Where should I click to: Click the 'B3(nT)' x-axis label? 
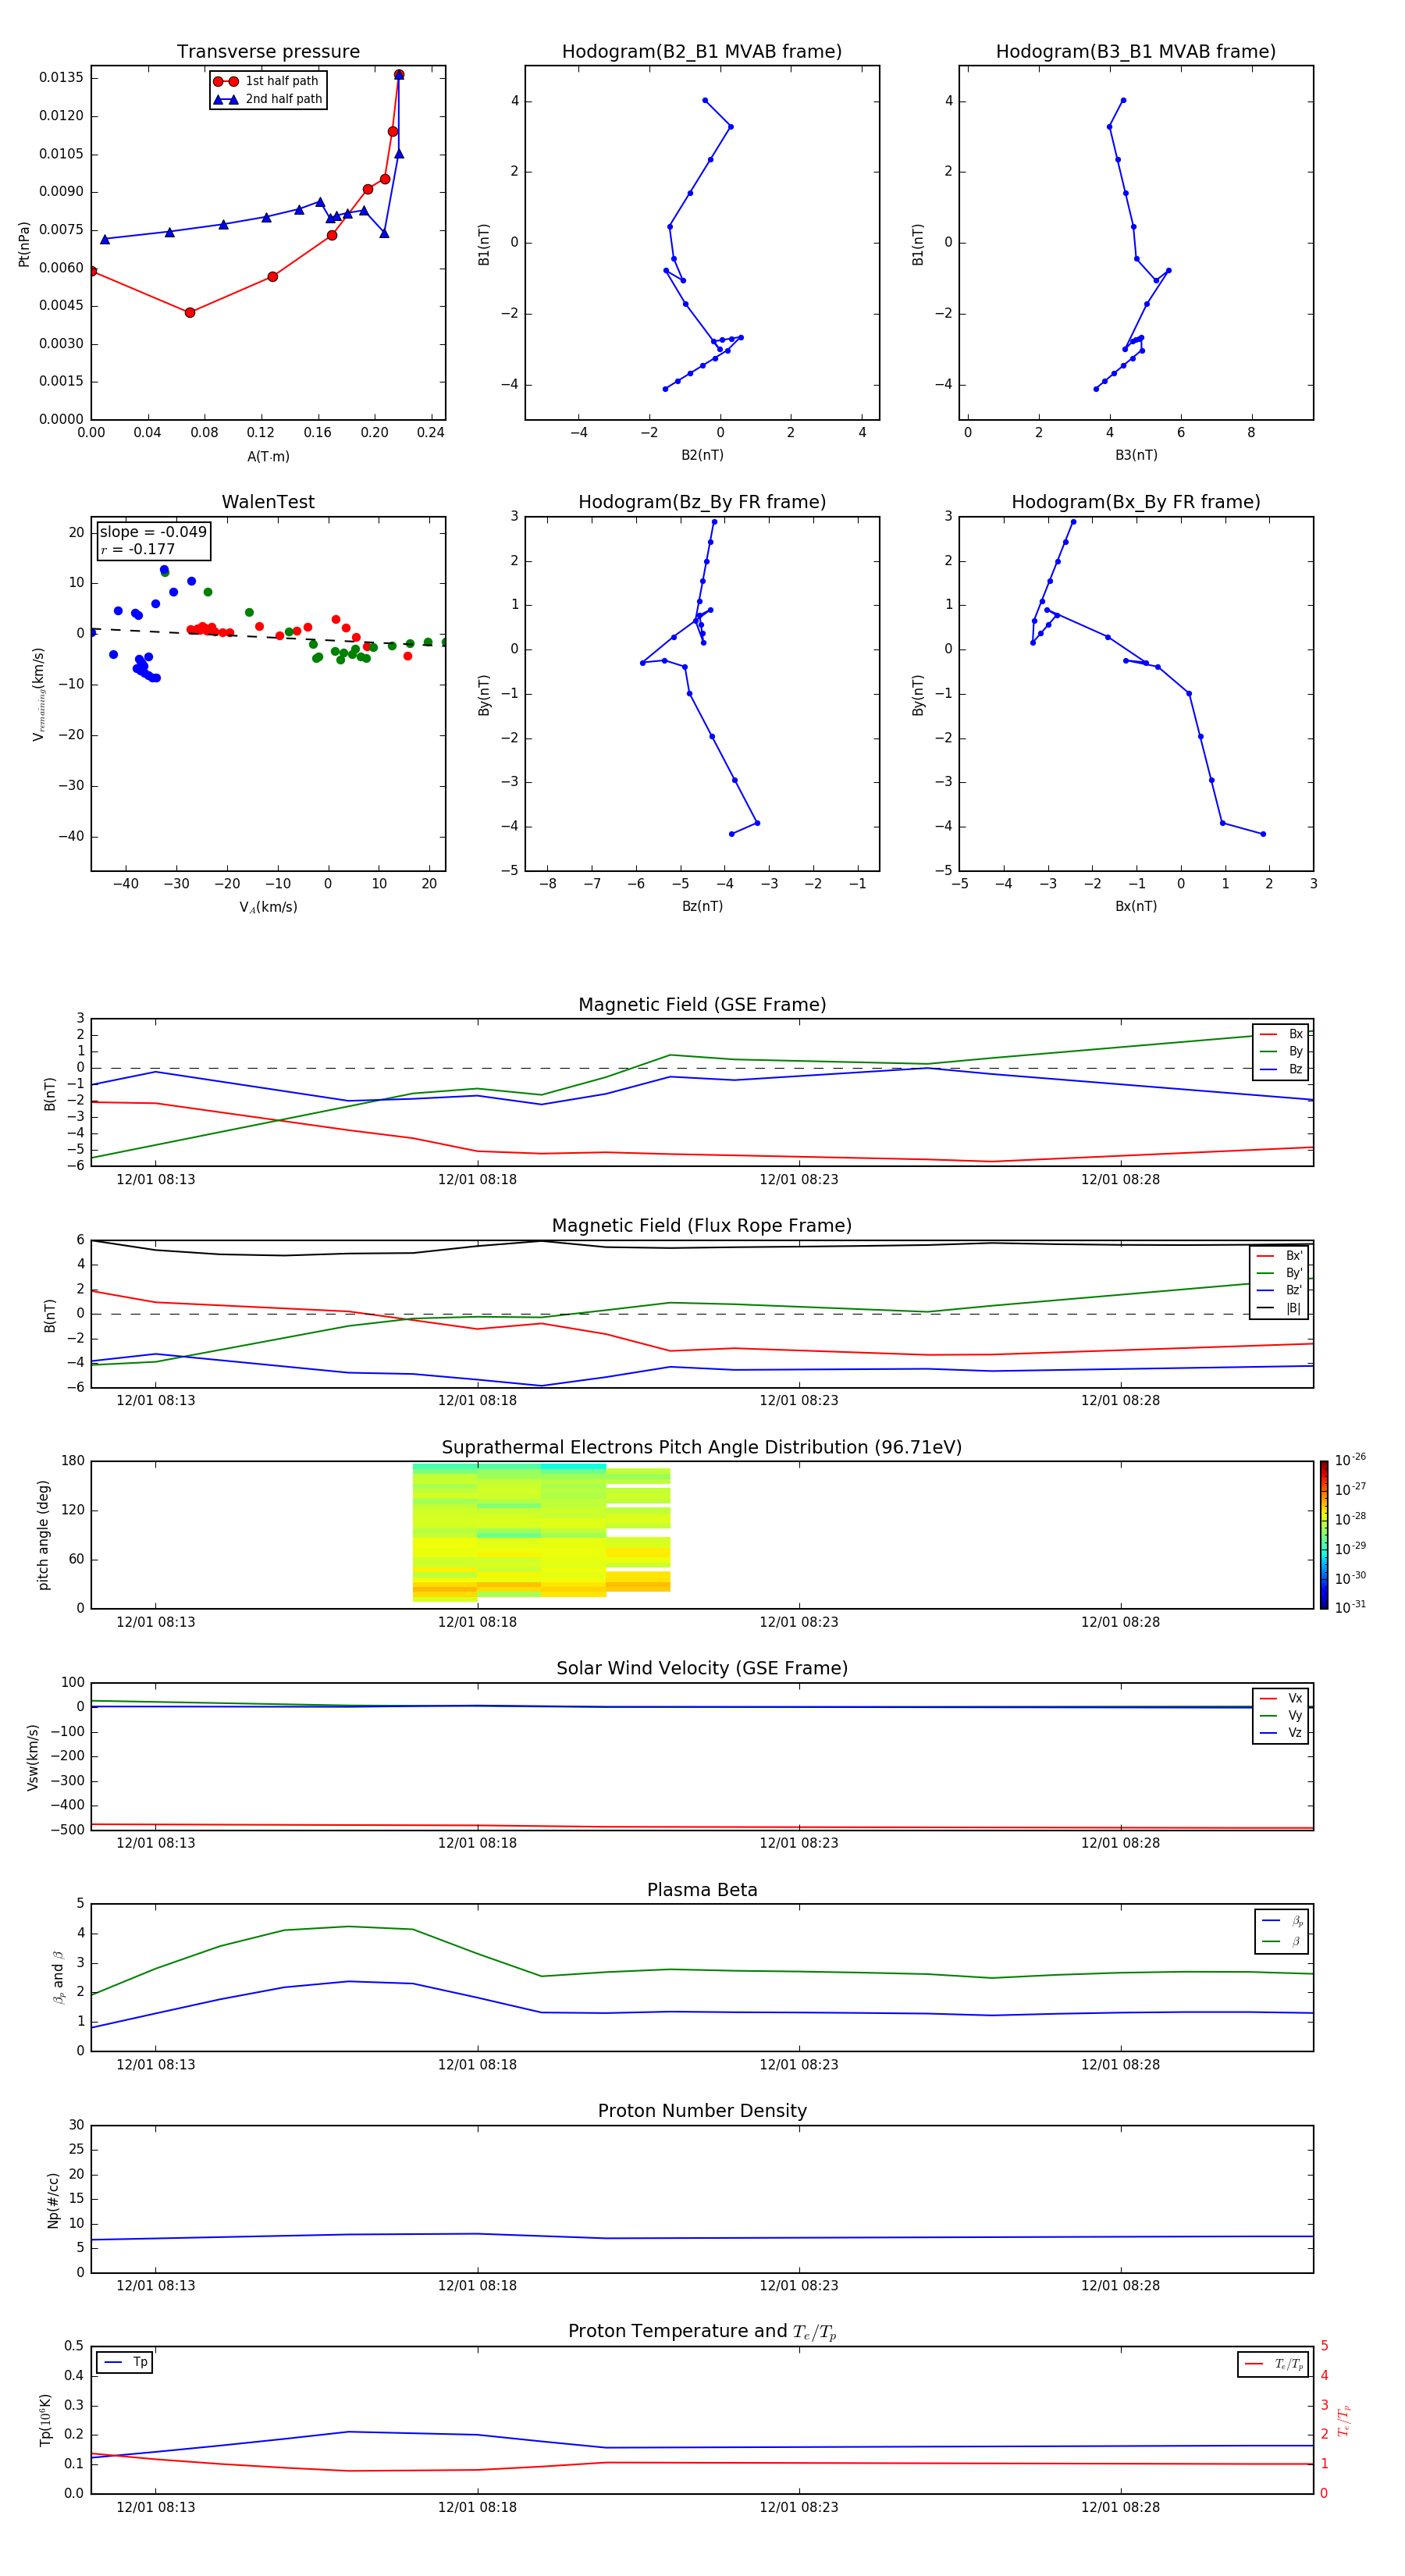(1136, 455)
